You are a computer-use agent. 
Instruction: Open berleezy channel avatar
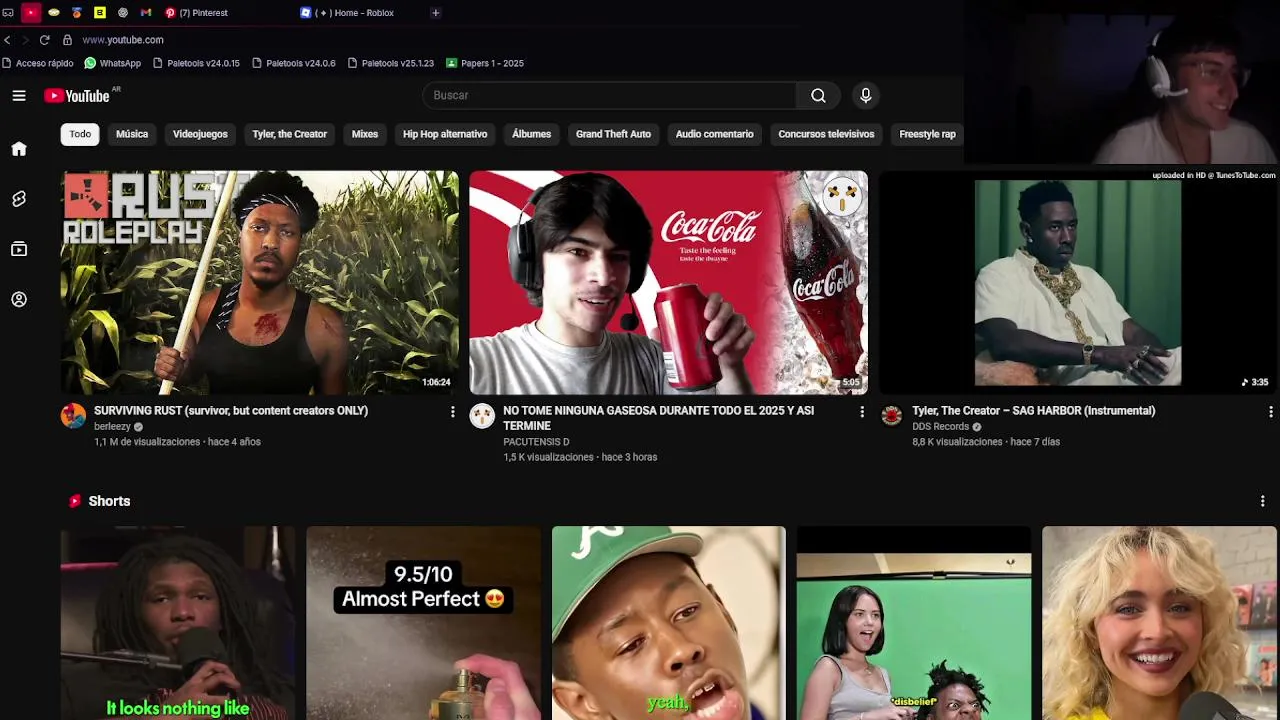[x=74, y=416]
